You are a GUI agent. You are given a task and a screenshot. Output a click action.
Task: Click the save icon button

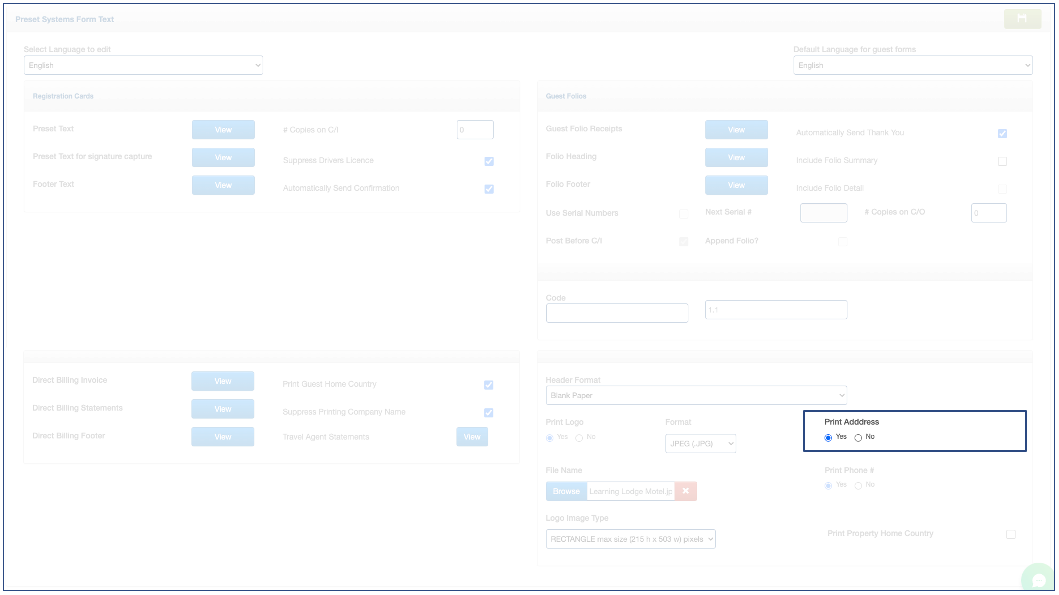click(x=1022, y=18)
